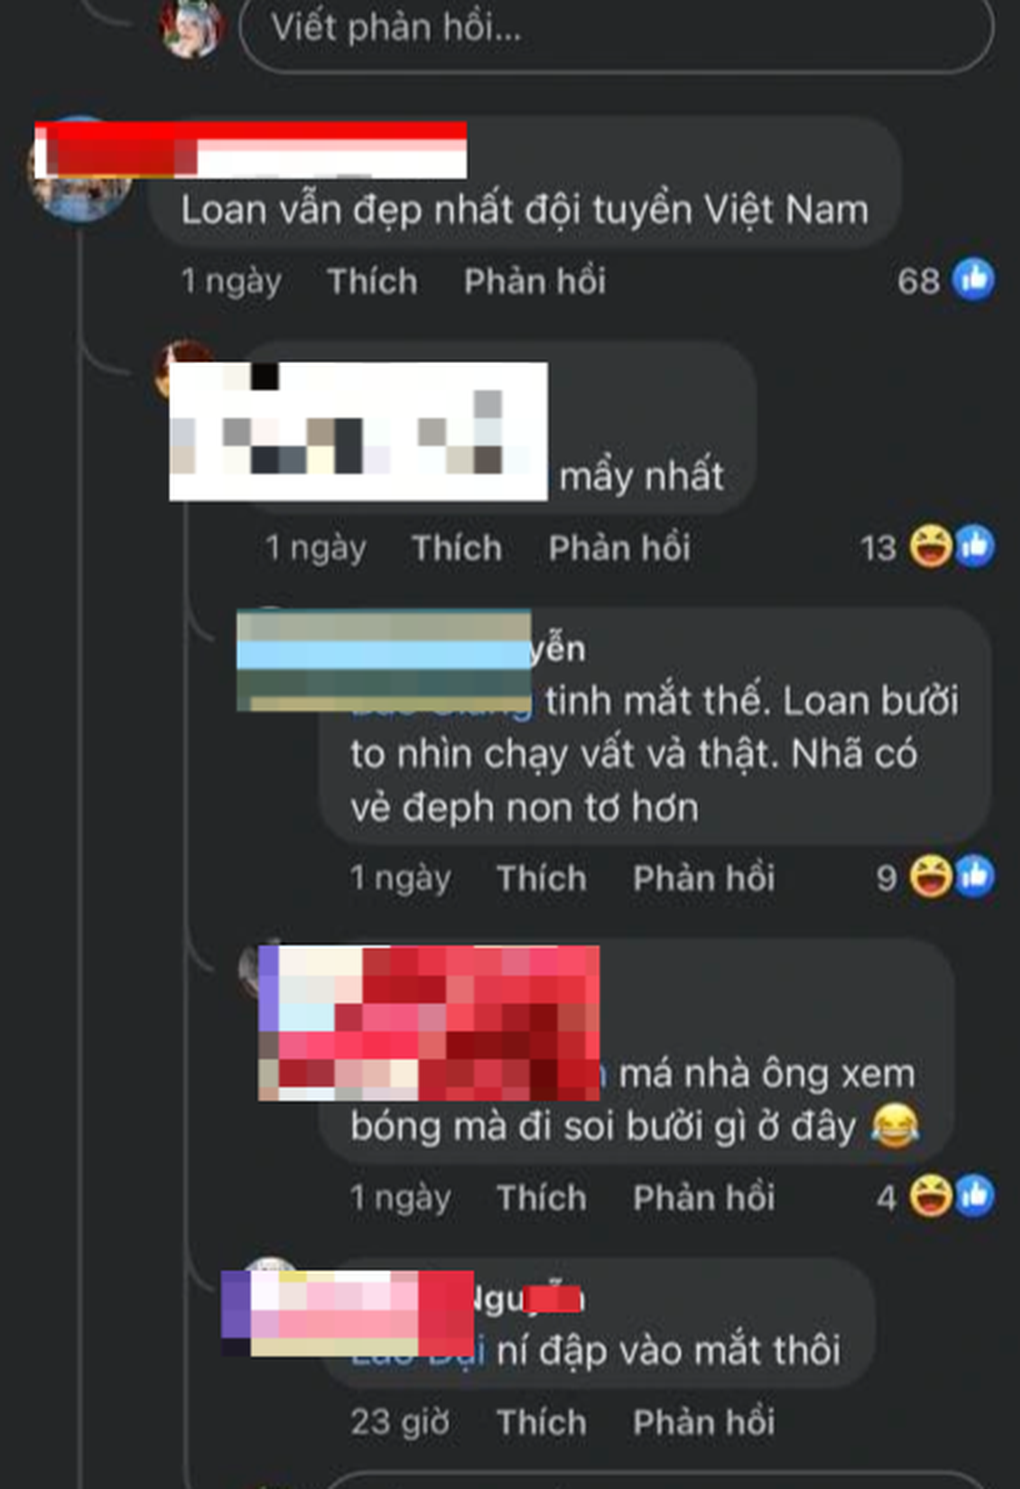Click 'Phản hồi' under the 'mầy nhất' comment
Screen dimensions: 1020x1489
click(x=619, y=548)
